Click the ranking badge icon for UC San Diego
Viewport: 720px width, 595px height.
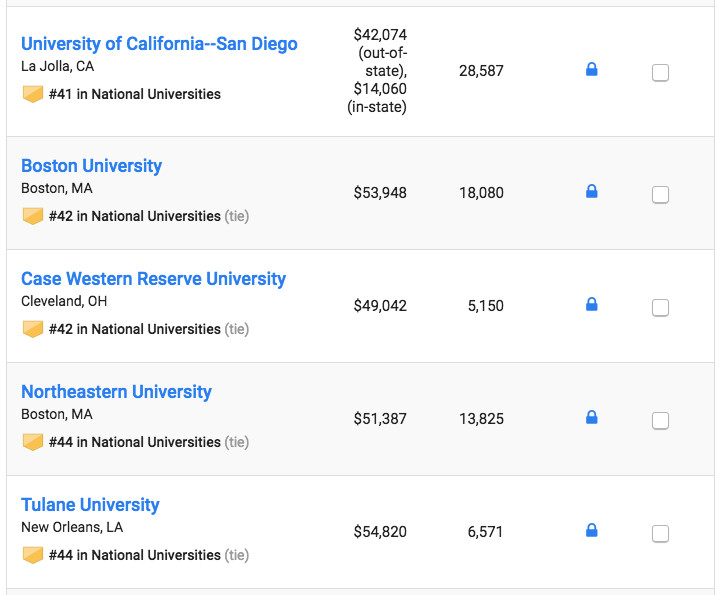click(33, 94)
